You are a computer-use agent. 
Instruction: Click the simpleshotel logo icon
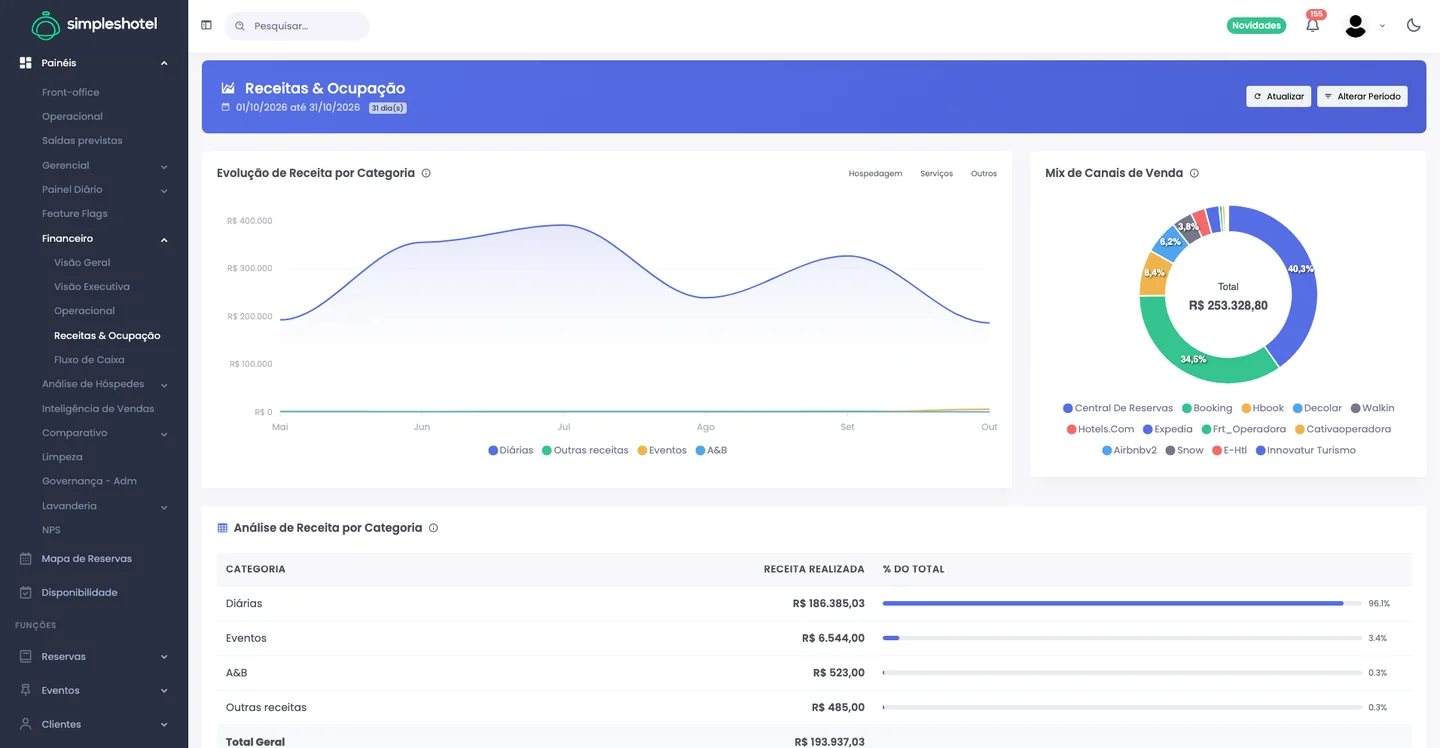[x=46, y=25]
